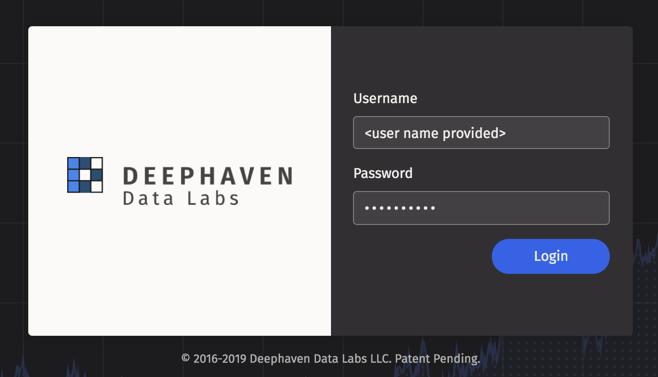The height and width of the screenshot is (377, 658).
Task: Click the top-right white square of logo
Action: point(97,163)
